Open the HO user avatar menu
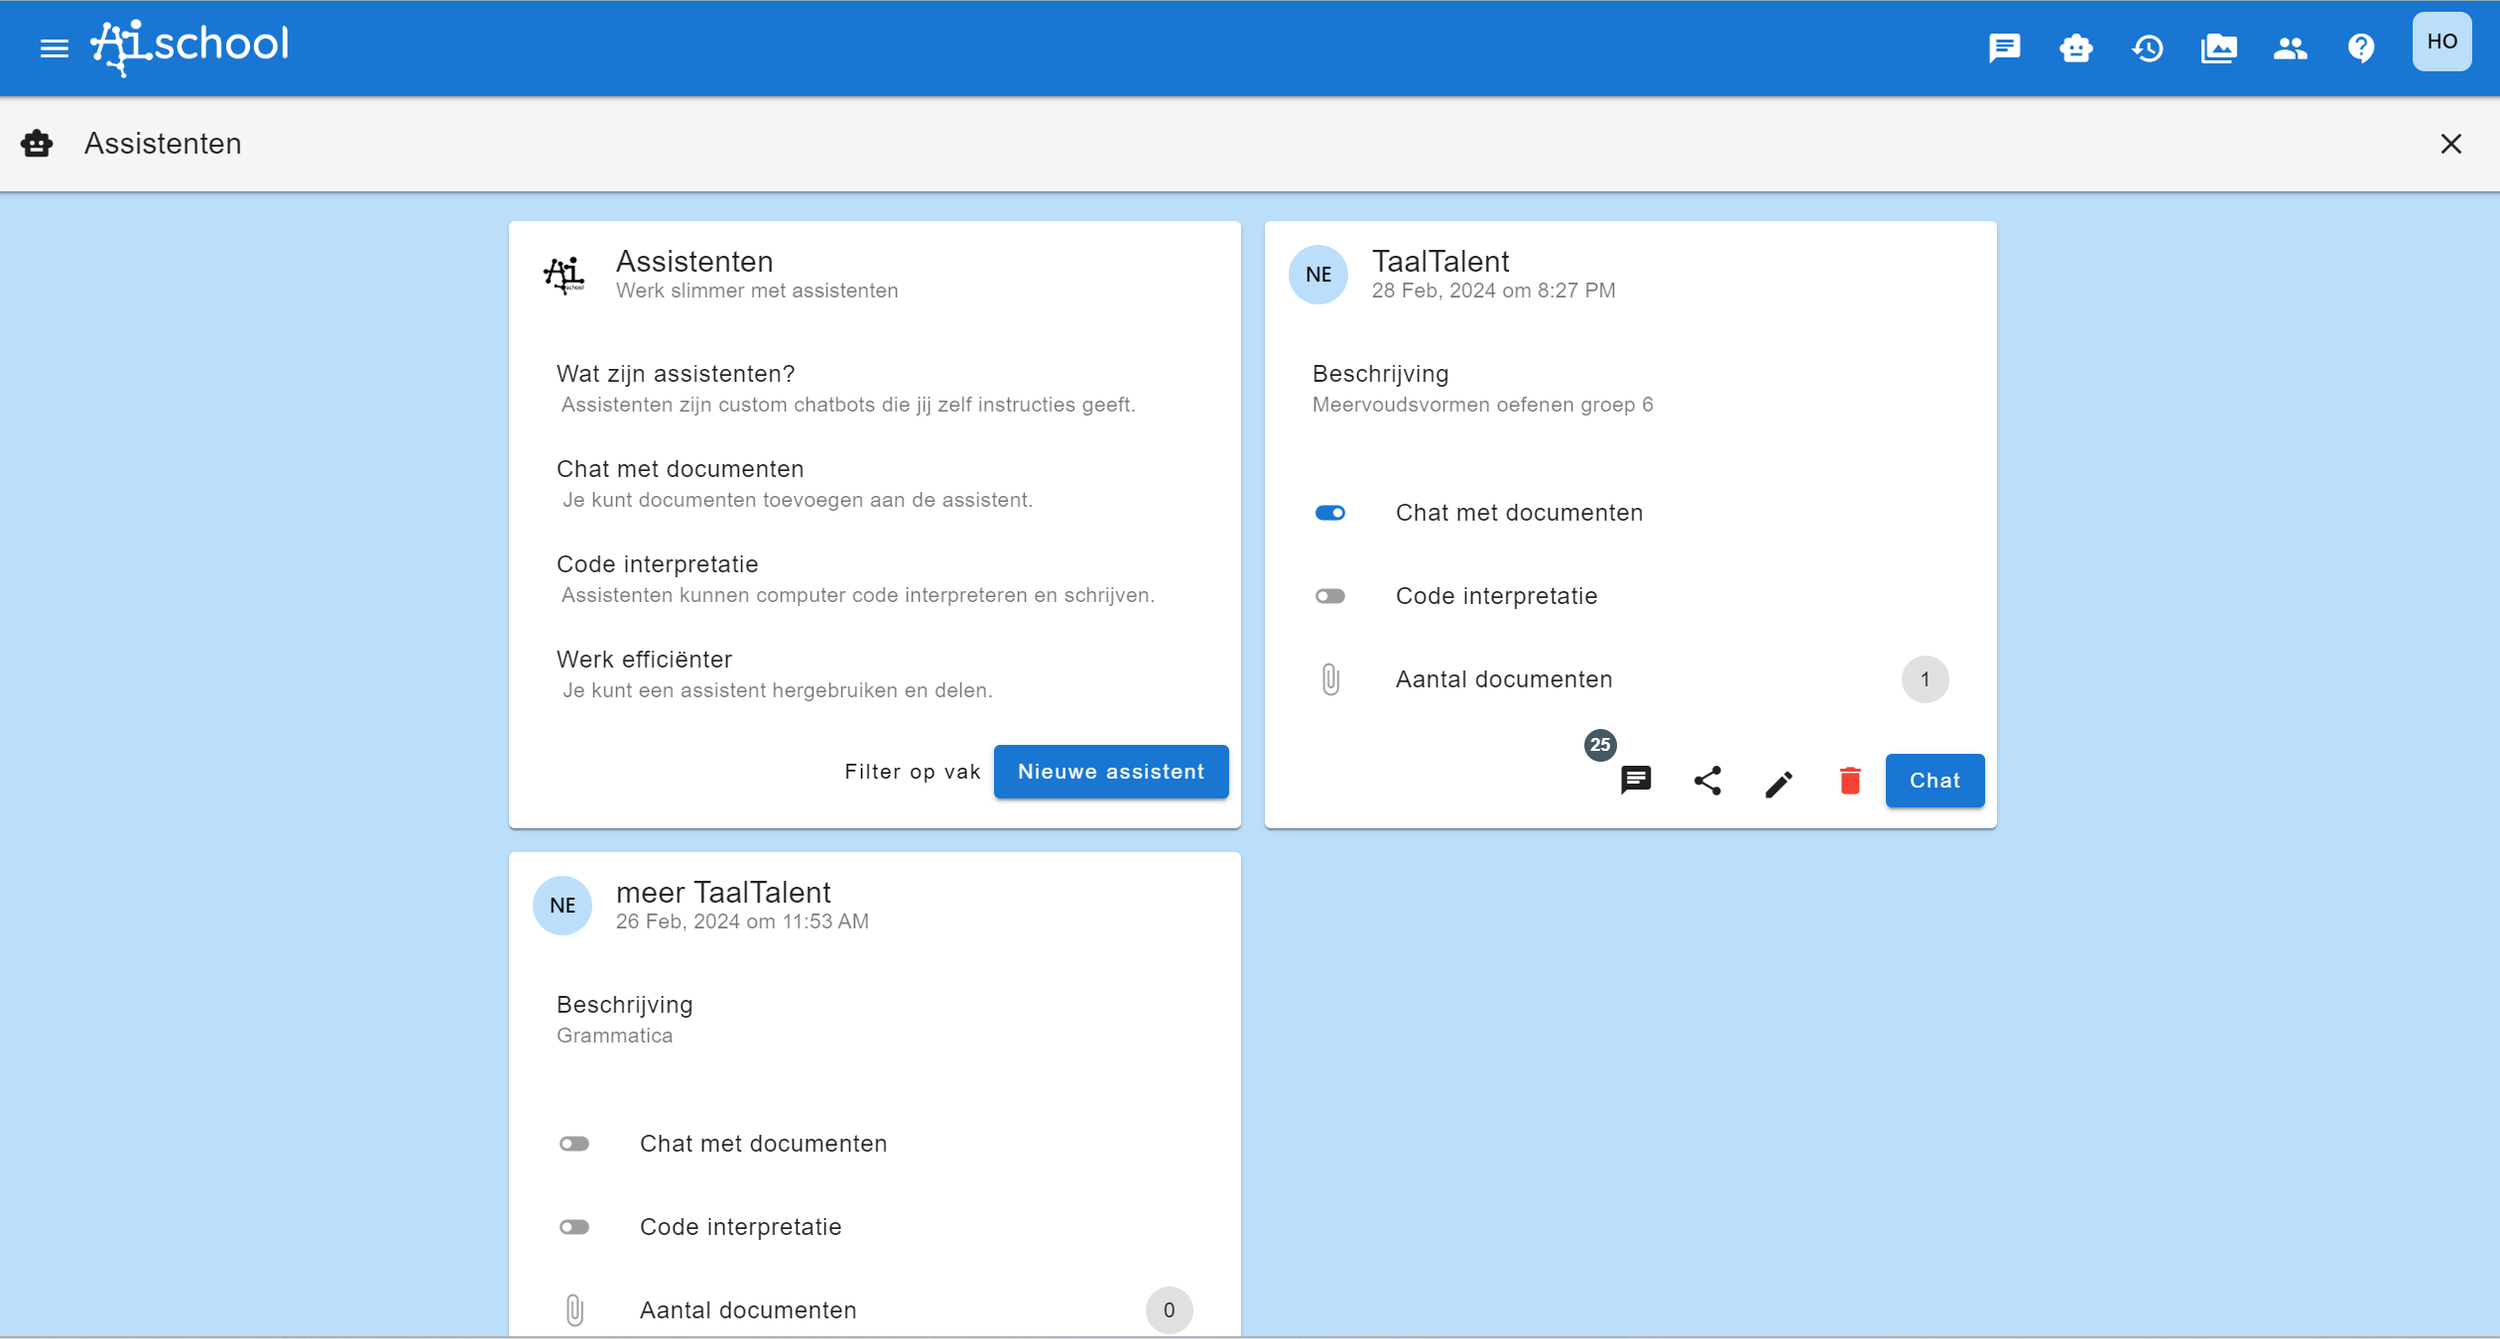Screen dimensions: 2500x1339 click(2442, 42)
